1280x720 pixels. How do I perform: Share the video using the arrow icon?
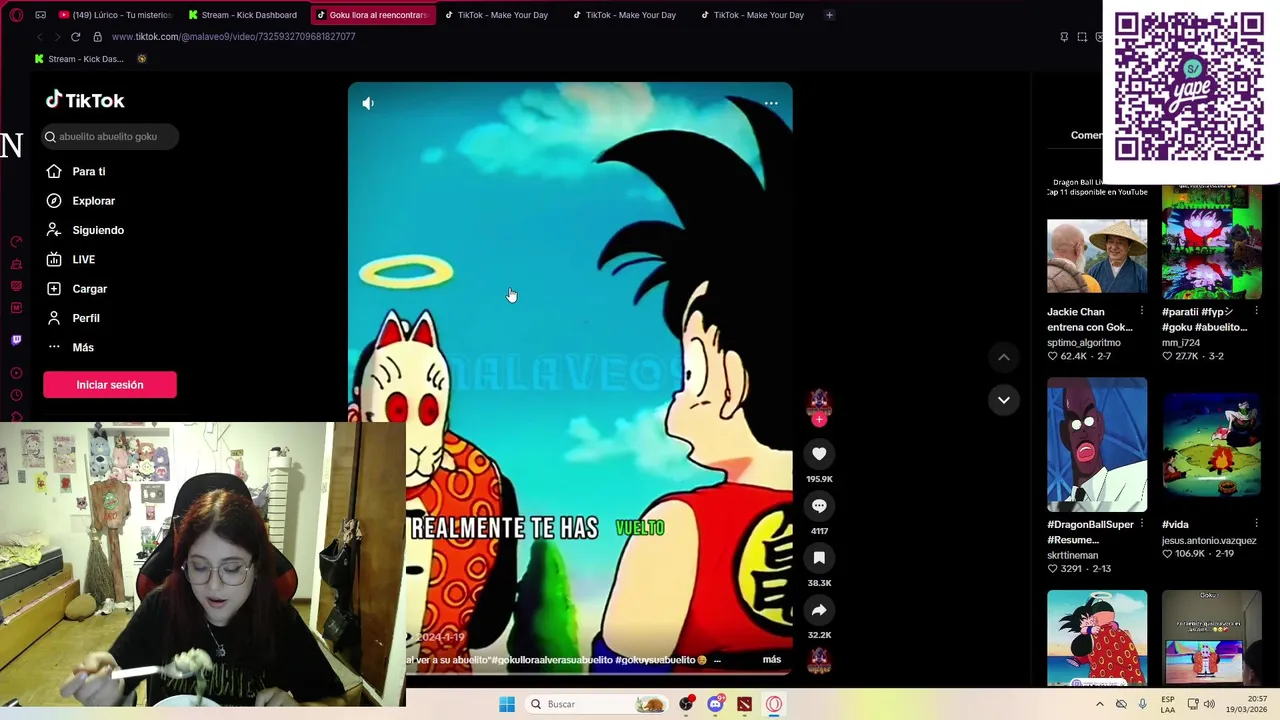(x=819, y=610)
